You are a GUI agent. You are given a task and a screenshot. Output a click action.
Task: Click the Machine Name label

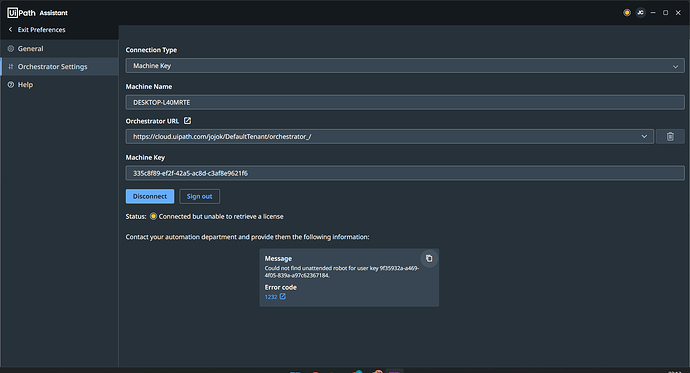pyautogui.click(x=149, y=87)
